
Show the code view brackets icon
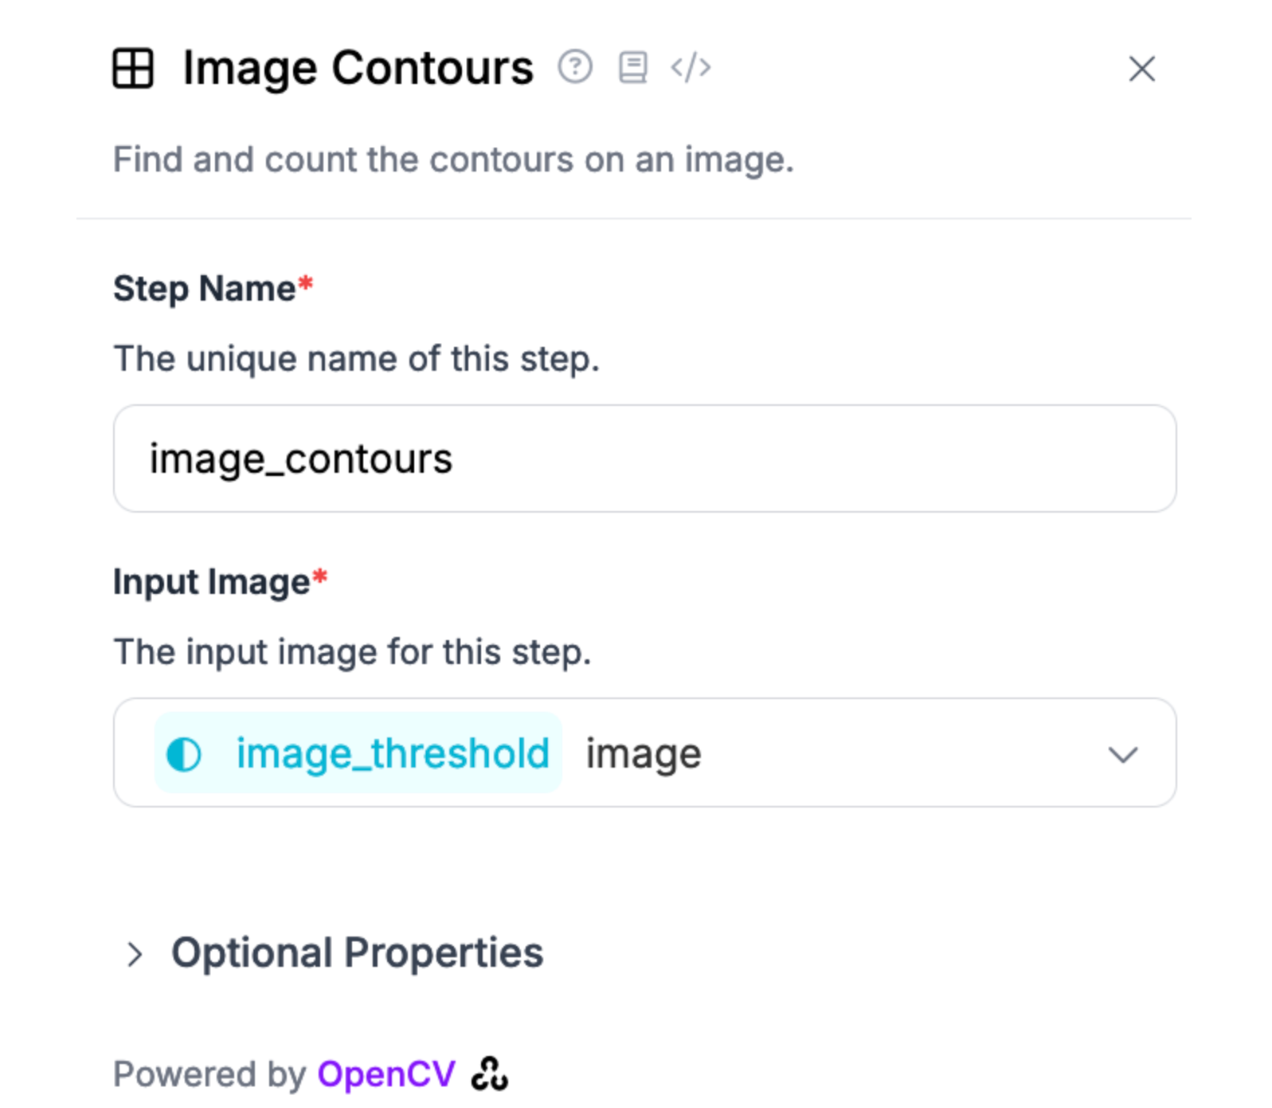[x=691, y=67]
